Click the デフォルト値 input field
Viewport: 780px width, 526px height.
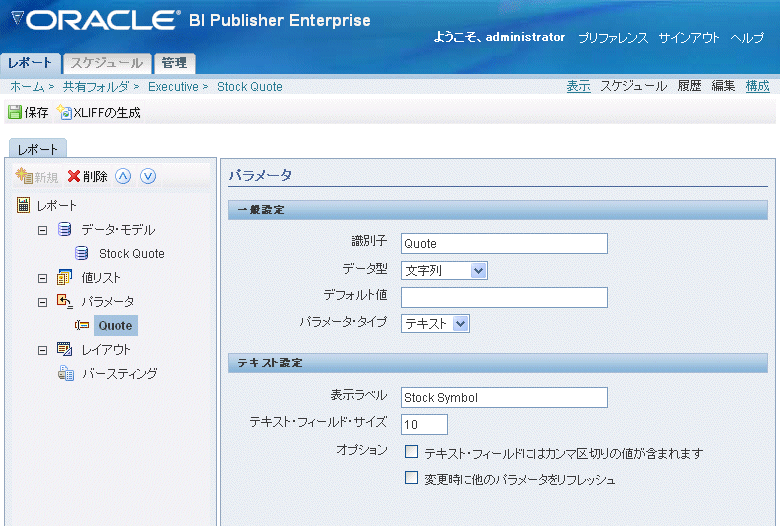504,297
